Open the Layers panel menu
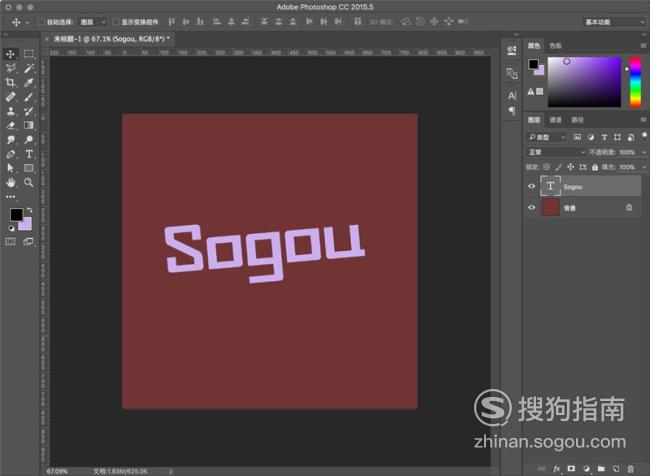Screen dimensions: 650x476 tap(643, 120)
